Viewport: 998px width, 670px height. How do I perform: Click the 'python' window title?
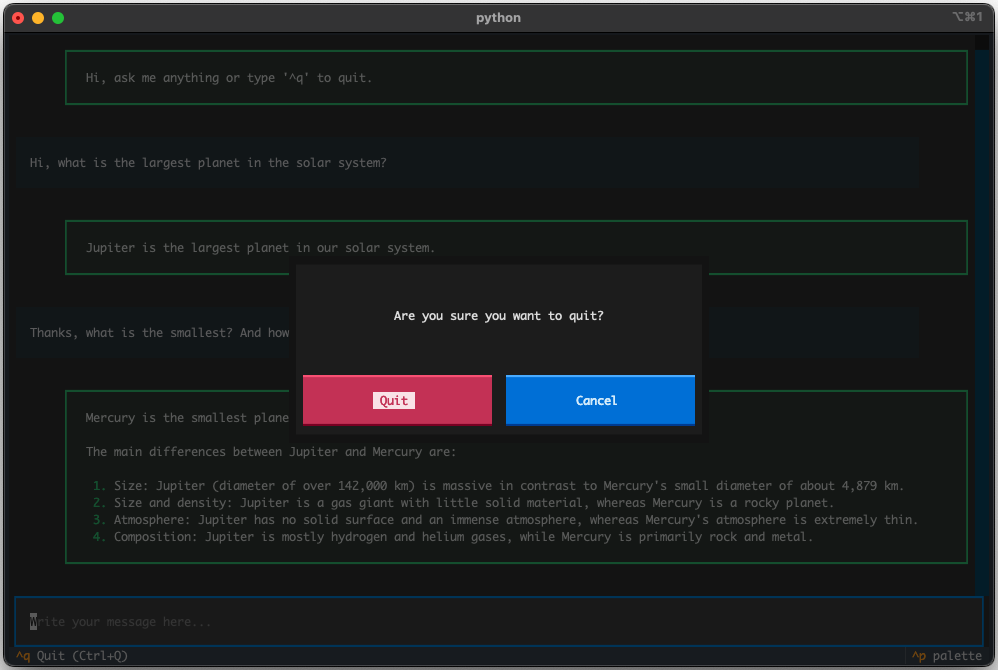click(498, 18)
